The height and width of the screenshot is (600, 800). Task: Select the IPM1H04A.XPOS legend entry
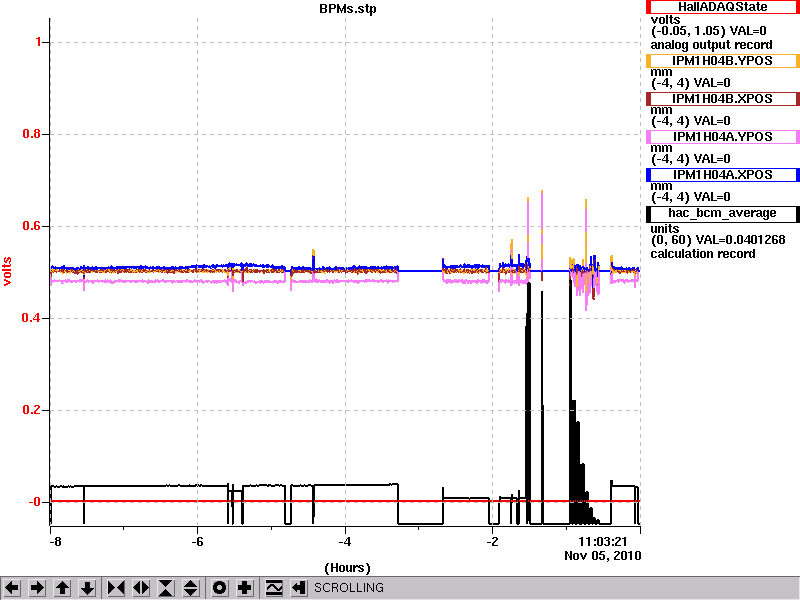pyautogui.click(x=722, y=174)
